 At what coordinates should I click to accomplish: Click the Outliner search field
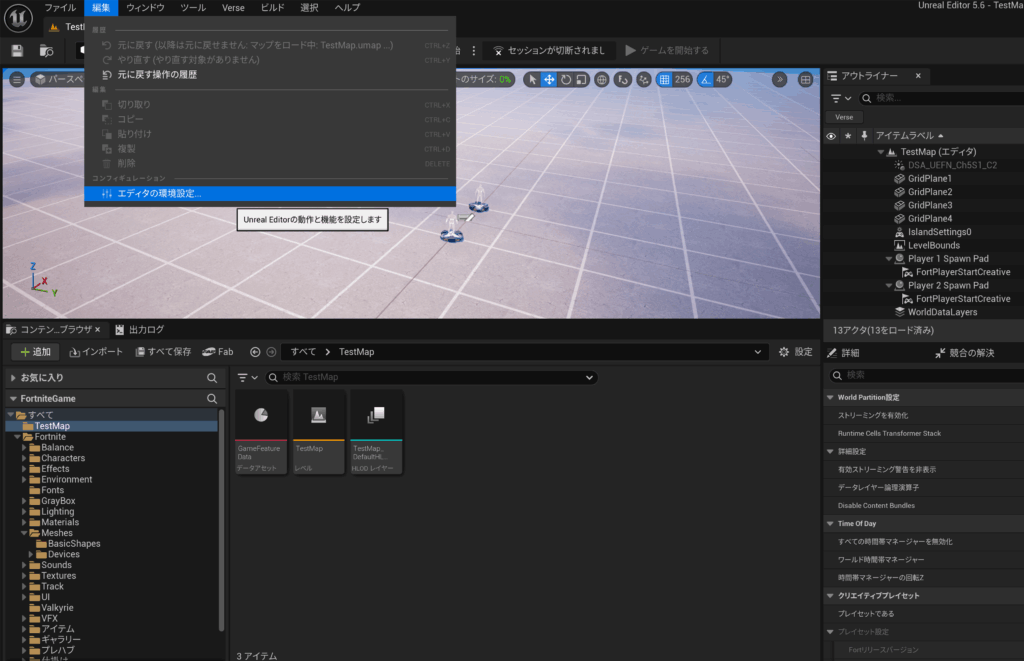pos(944,98)
